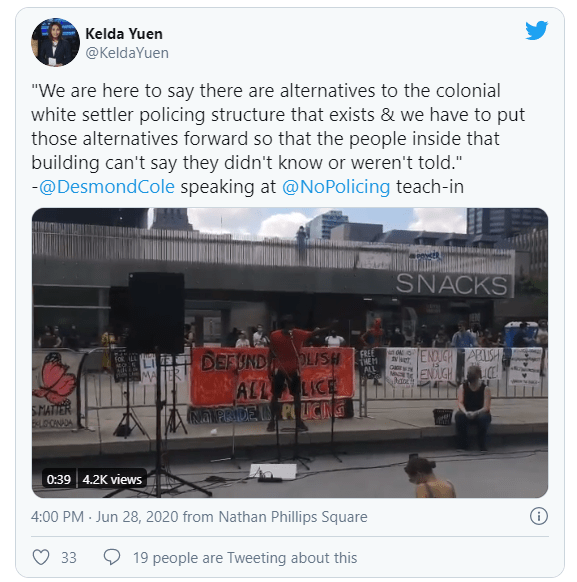Viewport: 577px width, 582px height.
Task: Click the Kelda Yuen display name
Action: tap(124, 34)
